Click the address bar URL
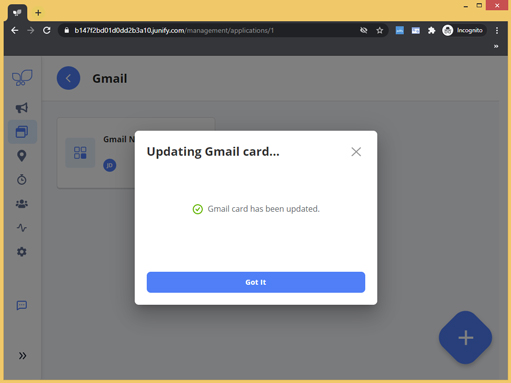 (x=174, y=30)
